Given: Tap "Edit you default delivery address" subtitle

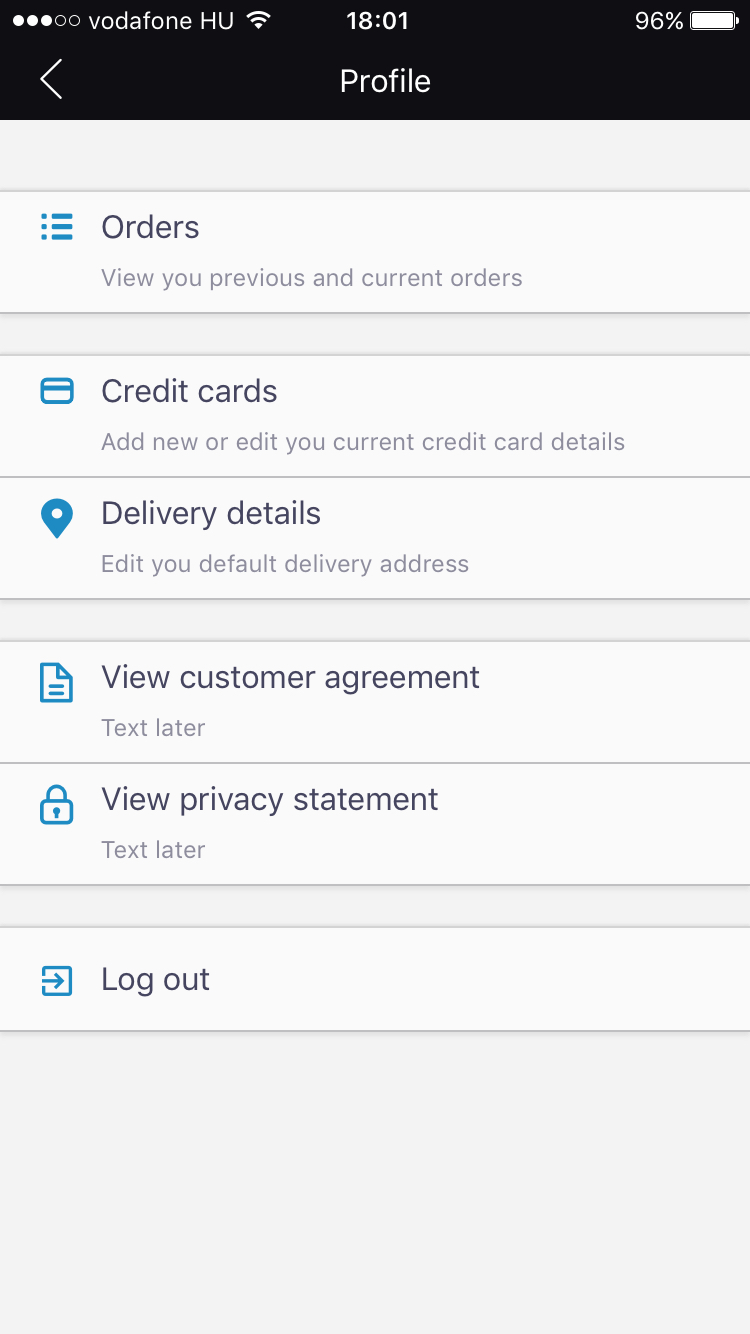Looking at the screenshot, I should click(x=285, y=564).
